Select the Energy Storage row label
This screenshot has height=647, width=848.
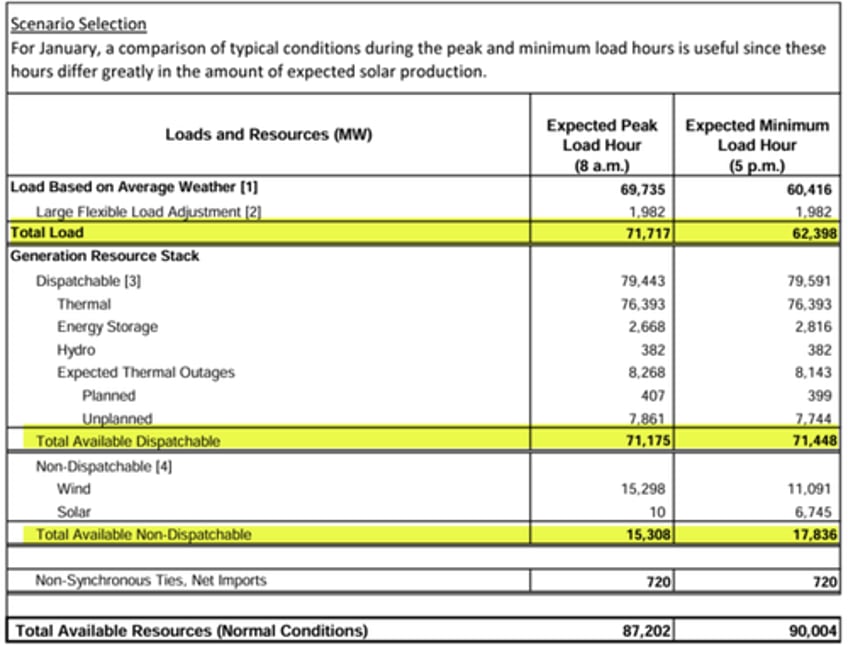108,327
